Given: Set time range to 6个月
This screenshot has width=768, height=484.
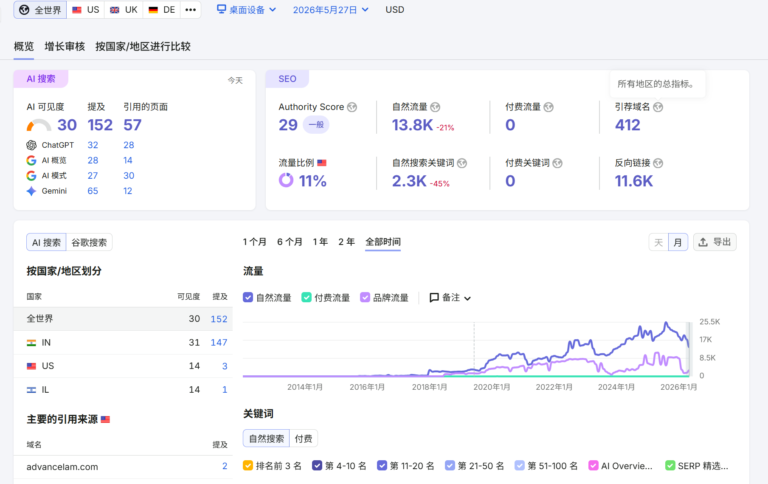Looking at the screenshot, I should [289, 242].
